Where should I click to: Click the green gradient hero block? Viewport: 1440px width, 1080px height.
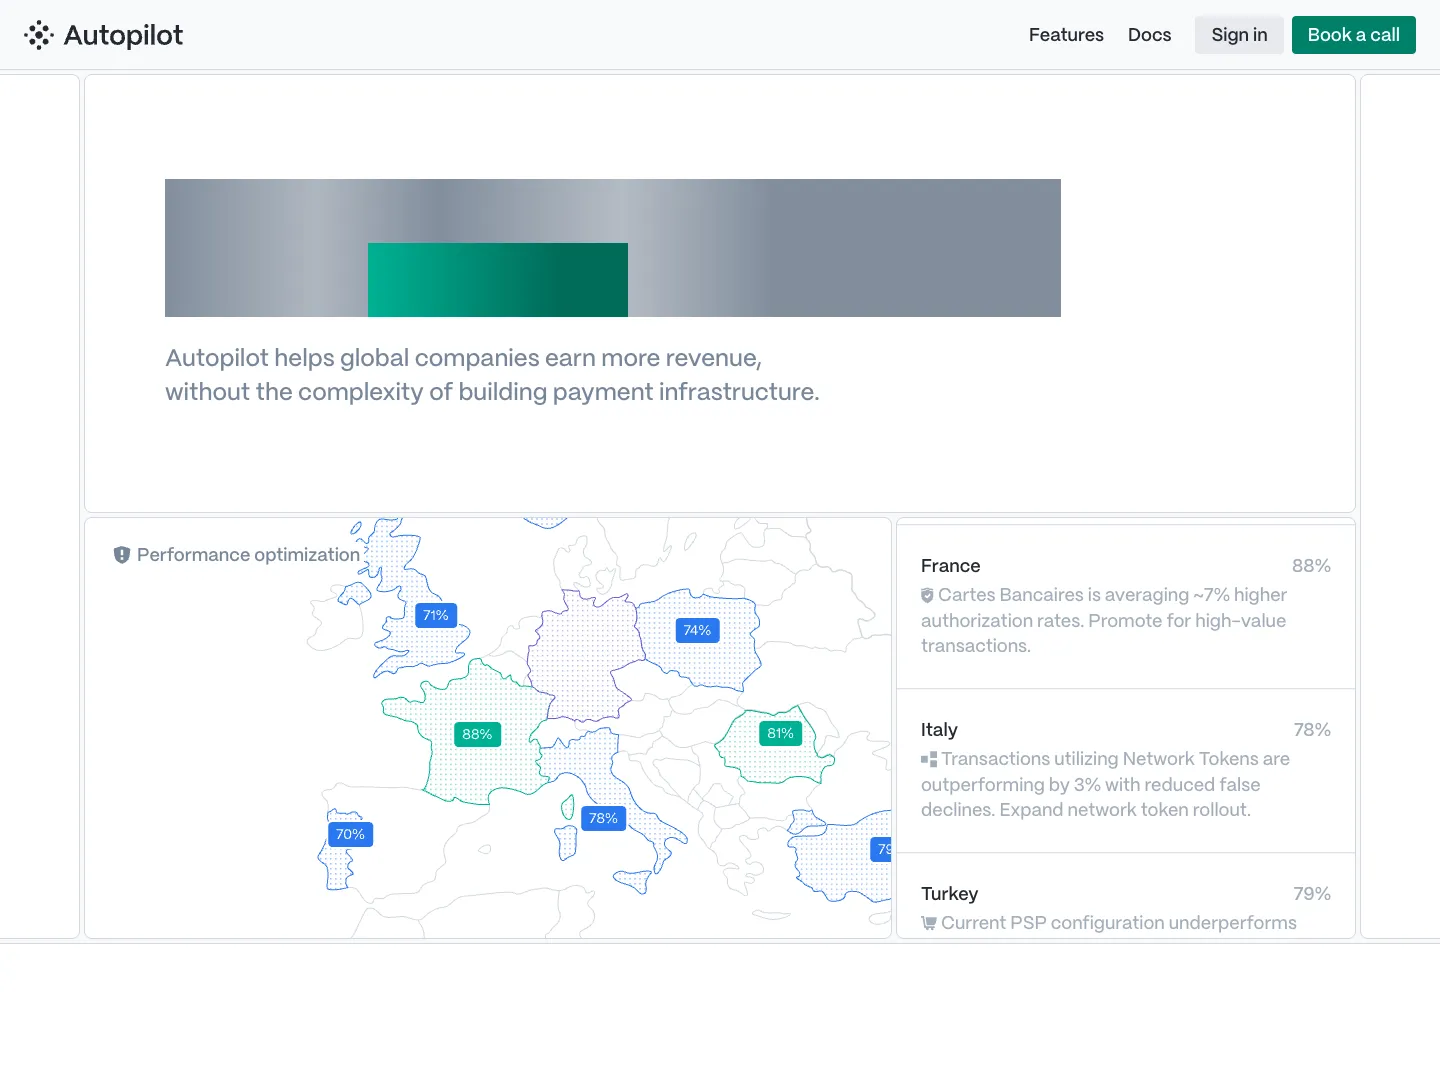click(x=498, y=280)
